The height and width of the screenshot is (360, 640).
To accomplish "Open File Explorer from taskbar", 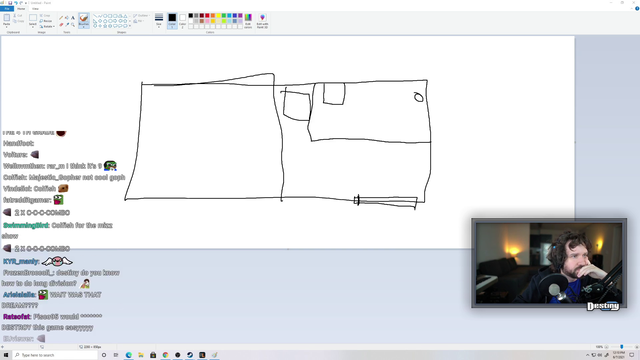I will tap(141, 355).
